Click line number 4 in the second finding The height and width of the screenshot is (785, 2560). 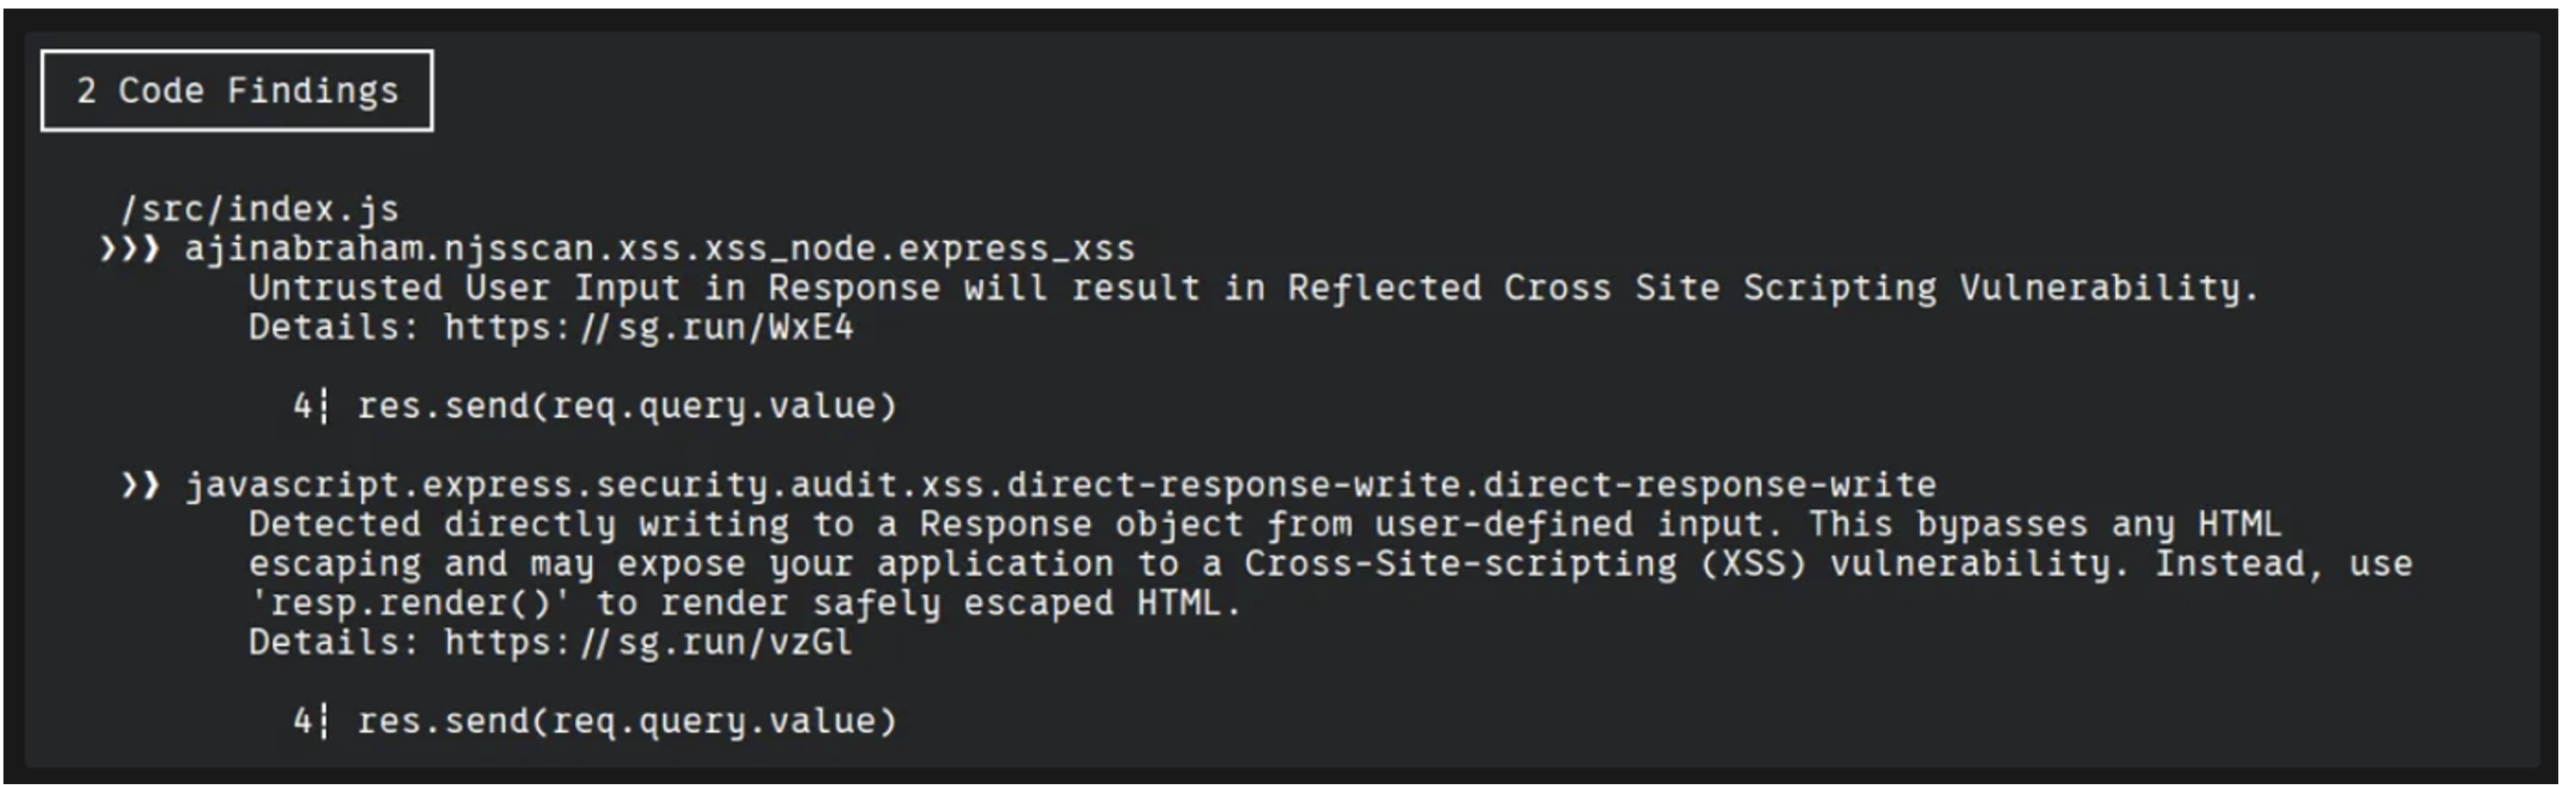[303, 721]
